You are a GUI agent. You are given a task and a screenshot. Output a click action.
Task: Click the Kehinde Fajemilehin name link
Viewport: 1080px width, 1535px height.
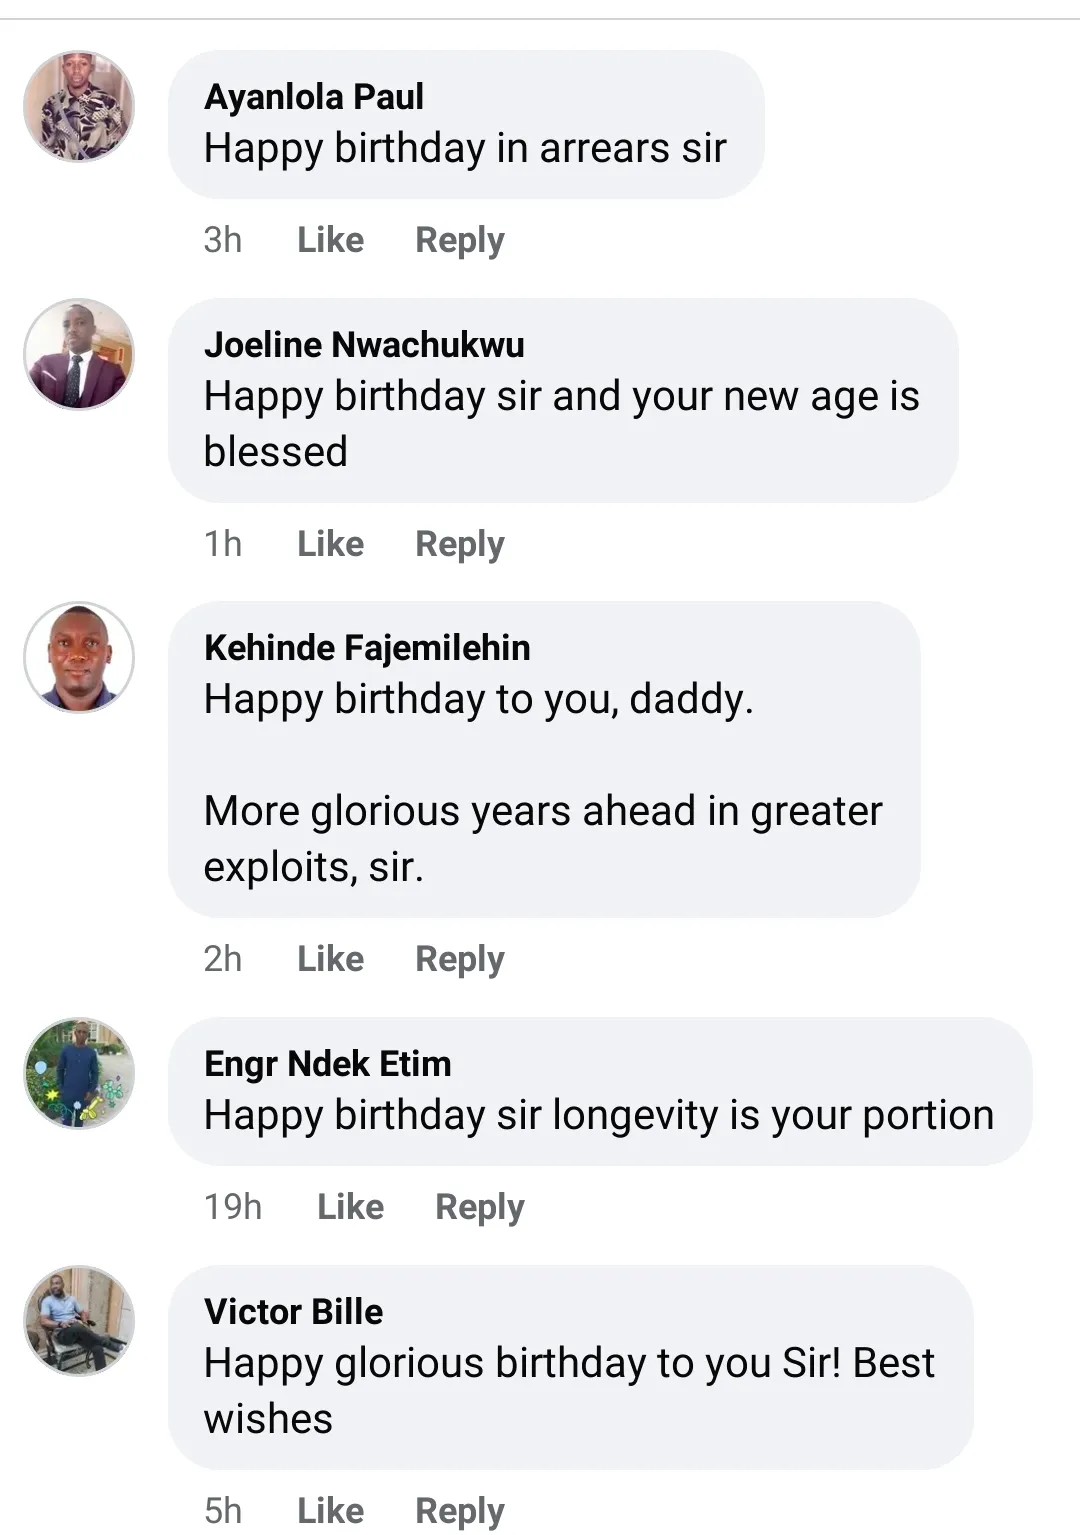coord(367,648)
